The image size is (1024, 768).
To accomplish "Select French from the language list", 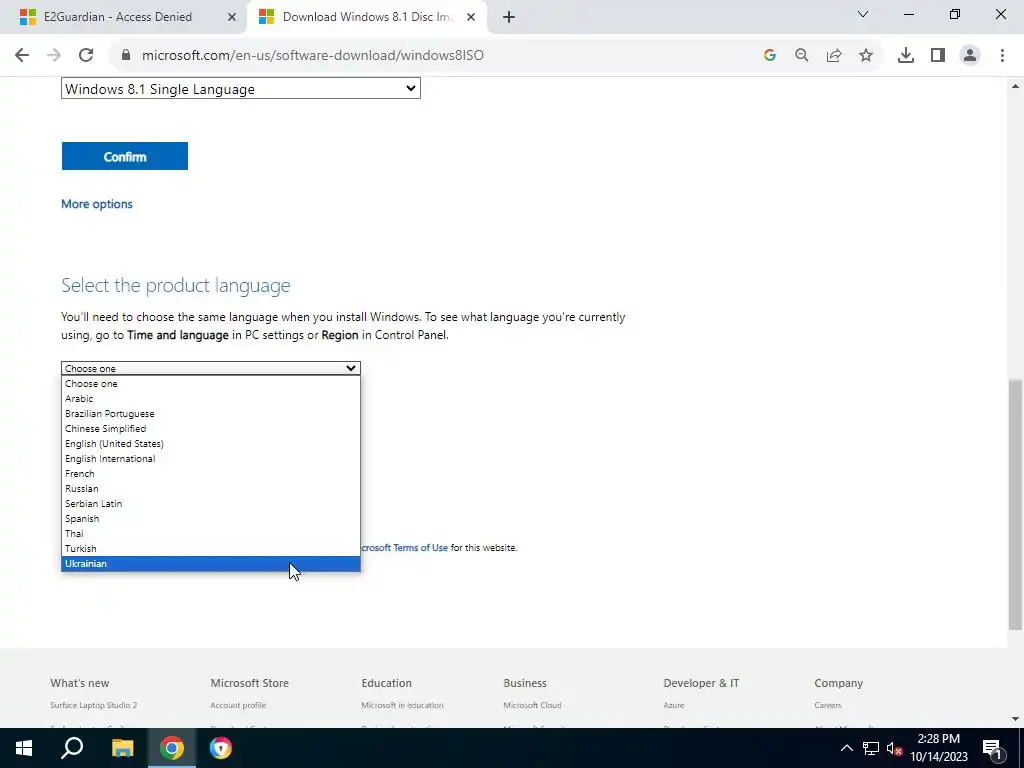I will [210, 473].
